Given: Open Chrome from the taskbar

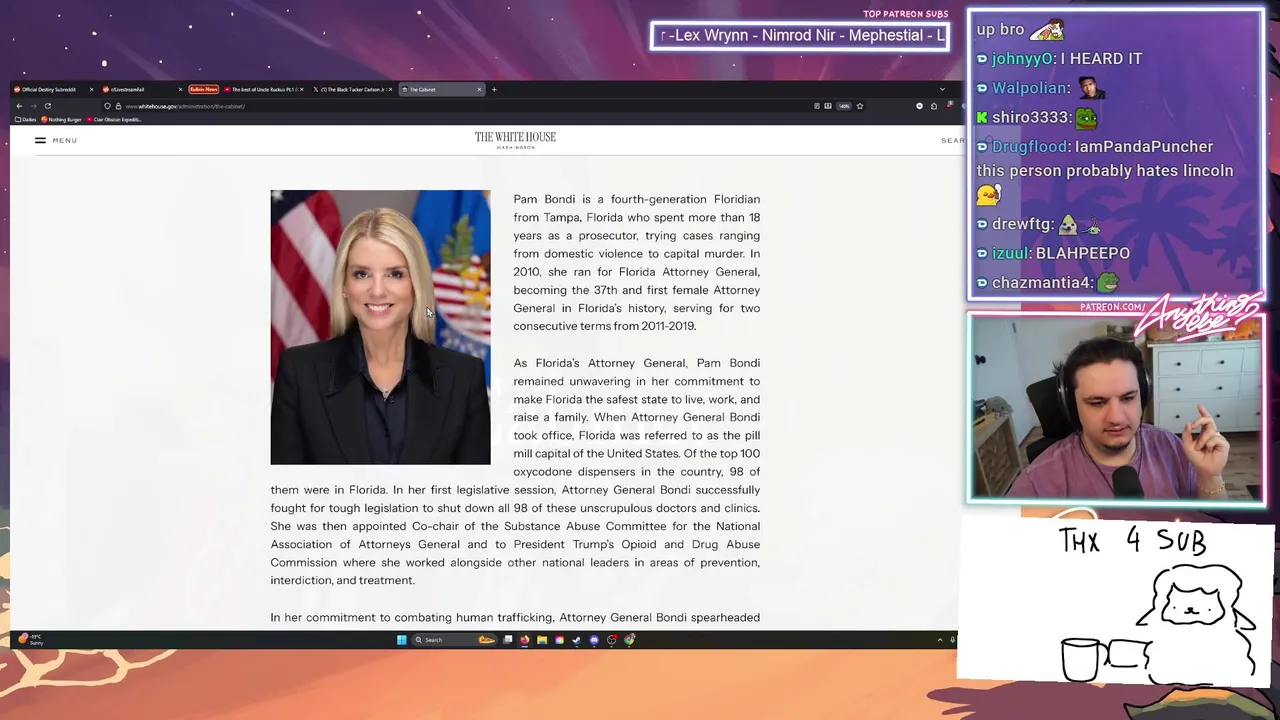Looking at the screenshot, I should pos(629,640).
